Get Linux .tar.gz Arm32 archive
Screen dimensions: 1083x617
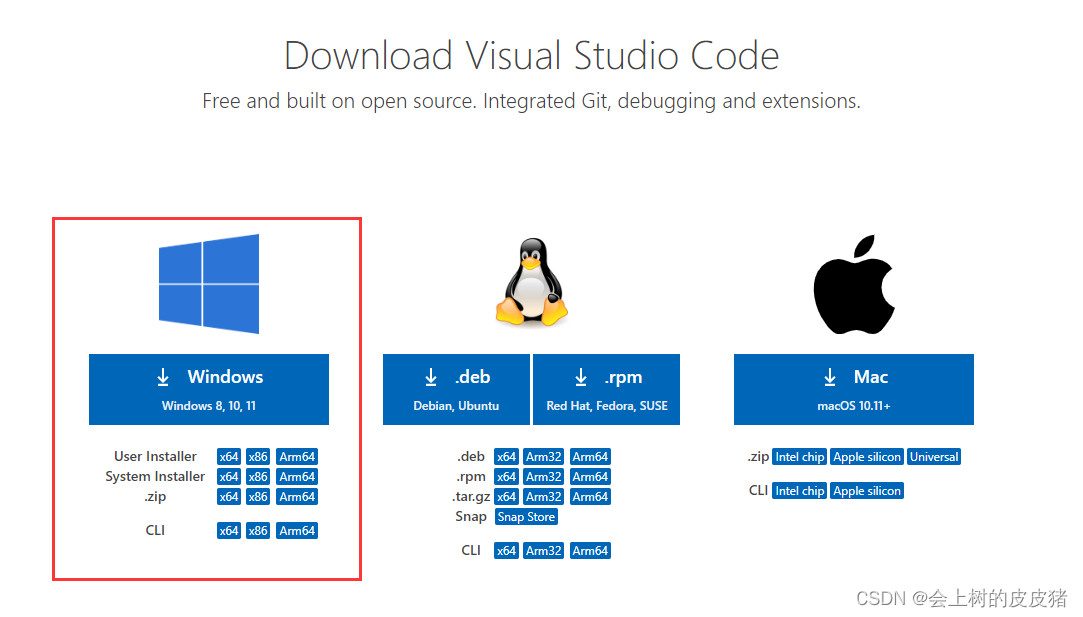click(544, 497)
